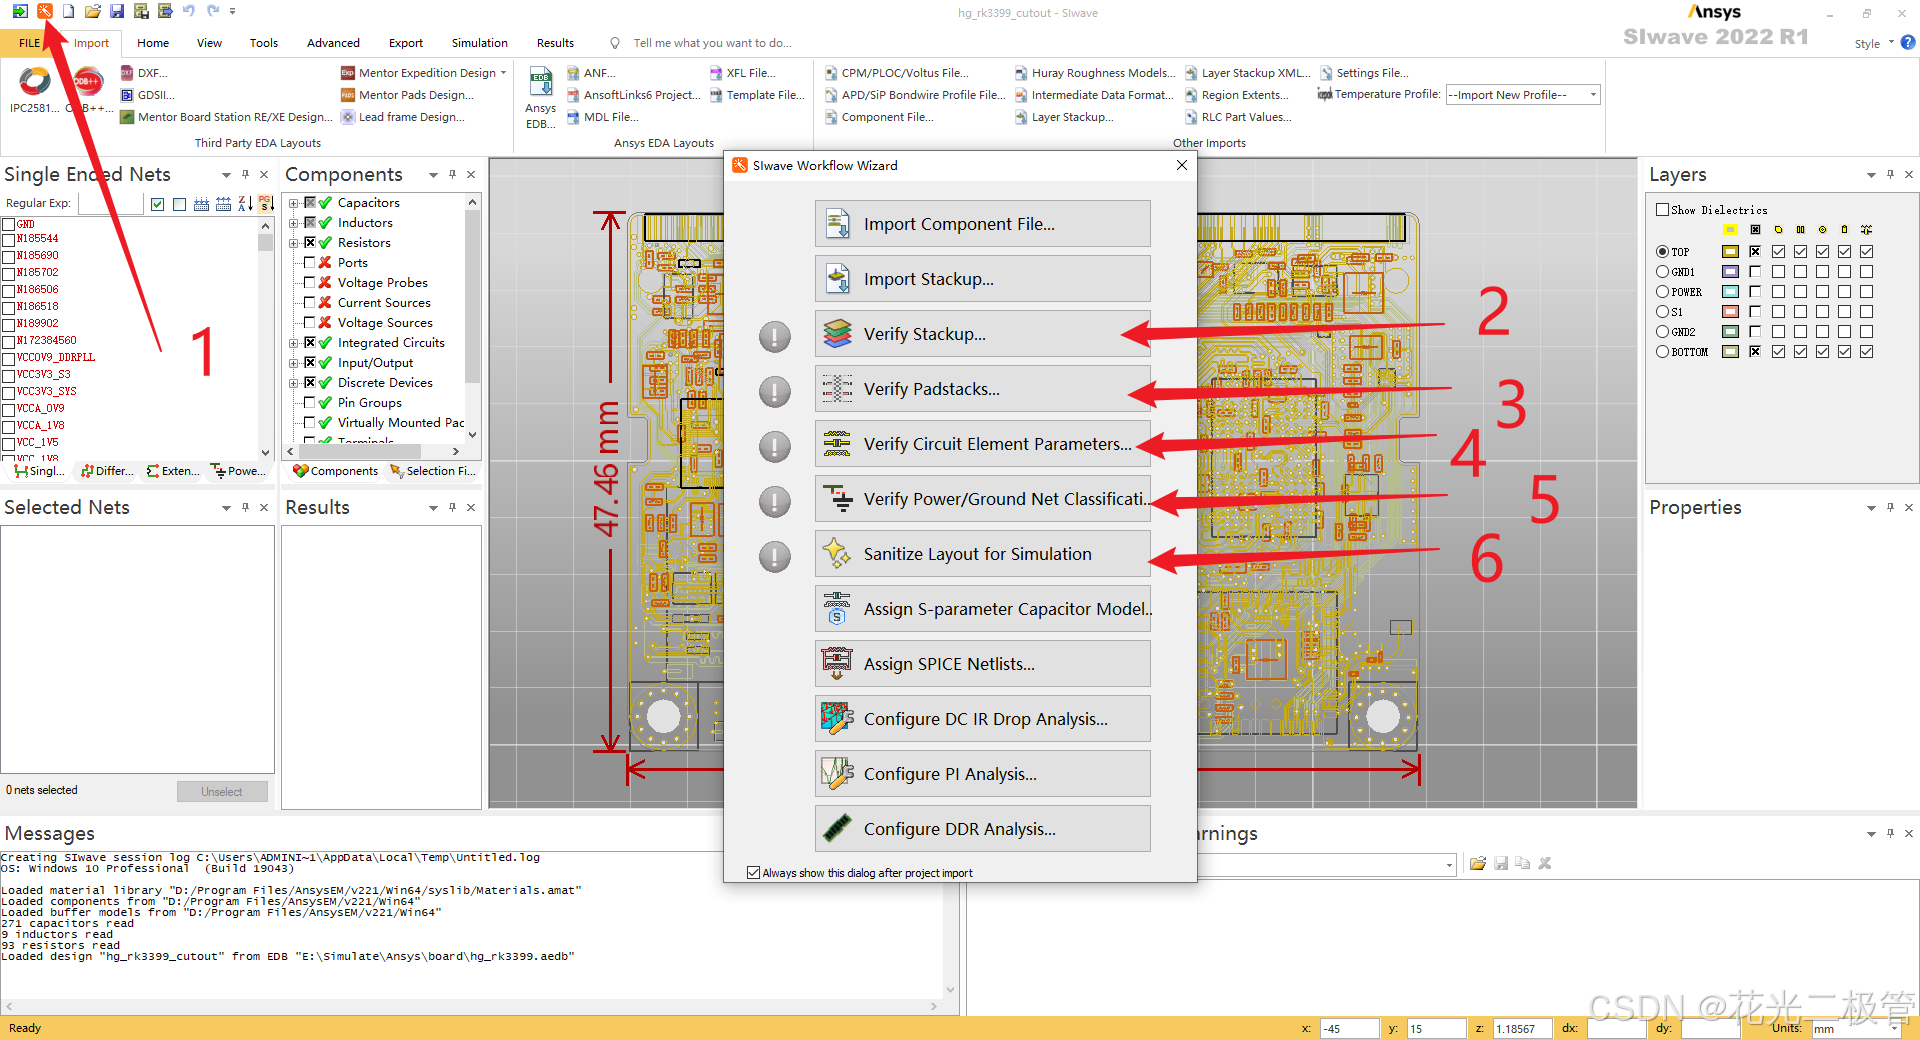The height and width of the screenshot is (1040, 1920).
Task: Launch the SIwave Workflow Wizard toolbar icon
Action: point(44,11)
